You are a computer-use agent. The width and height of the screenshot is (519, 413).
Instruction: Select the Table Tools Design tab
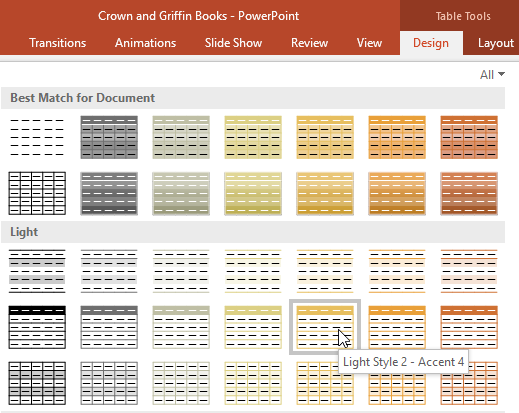pos(431,43)
